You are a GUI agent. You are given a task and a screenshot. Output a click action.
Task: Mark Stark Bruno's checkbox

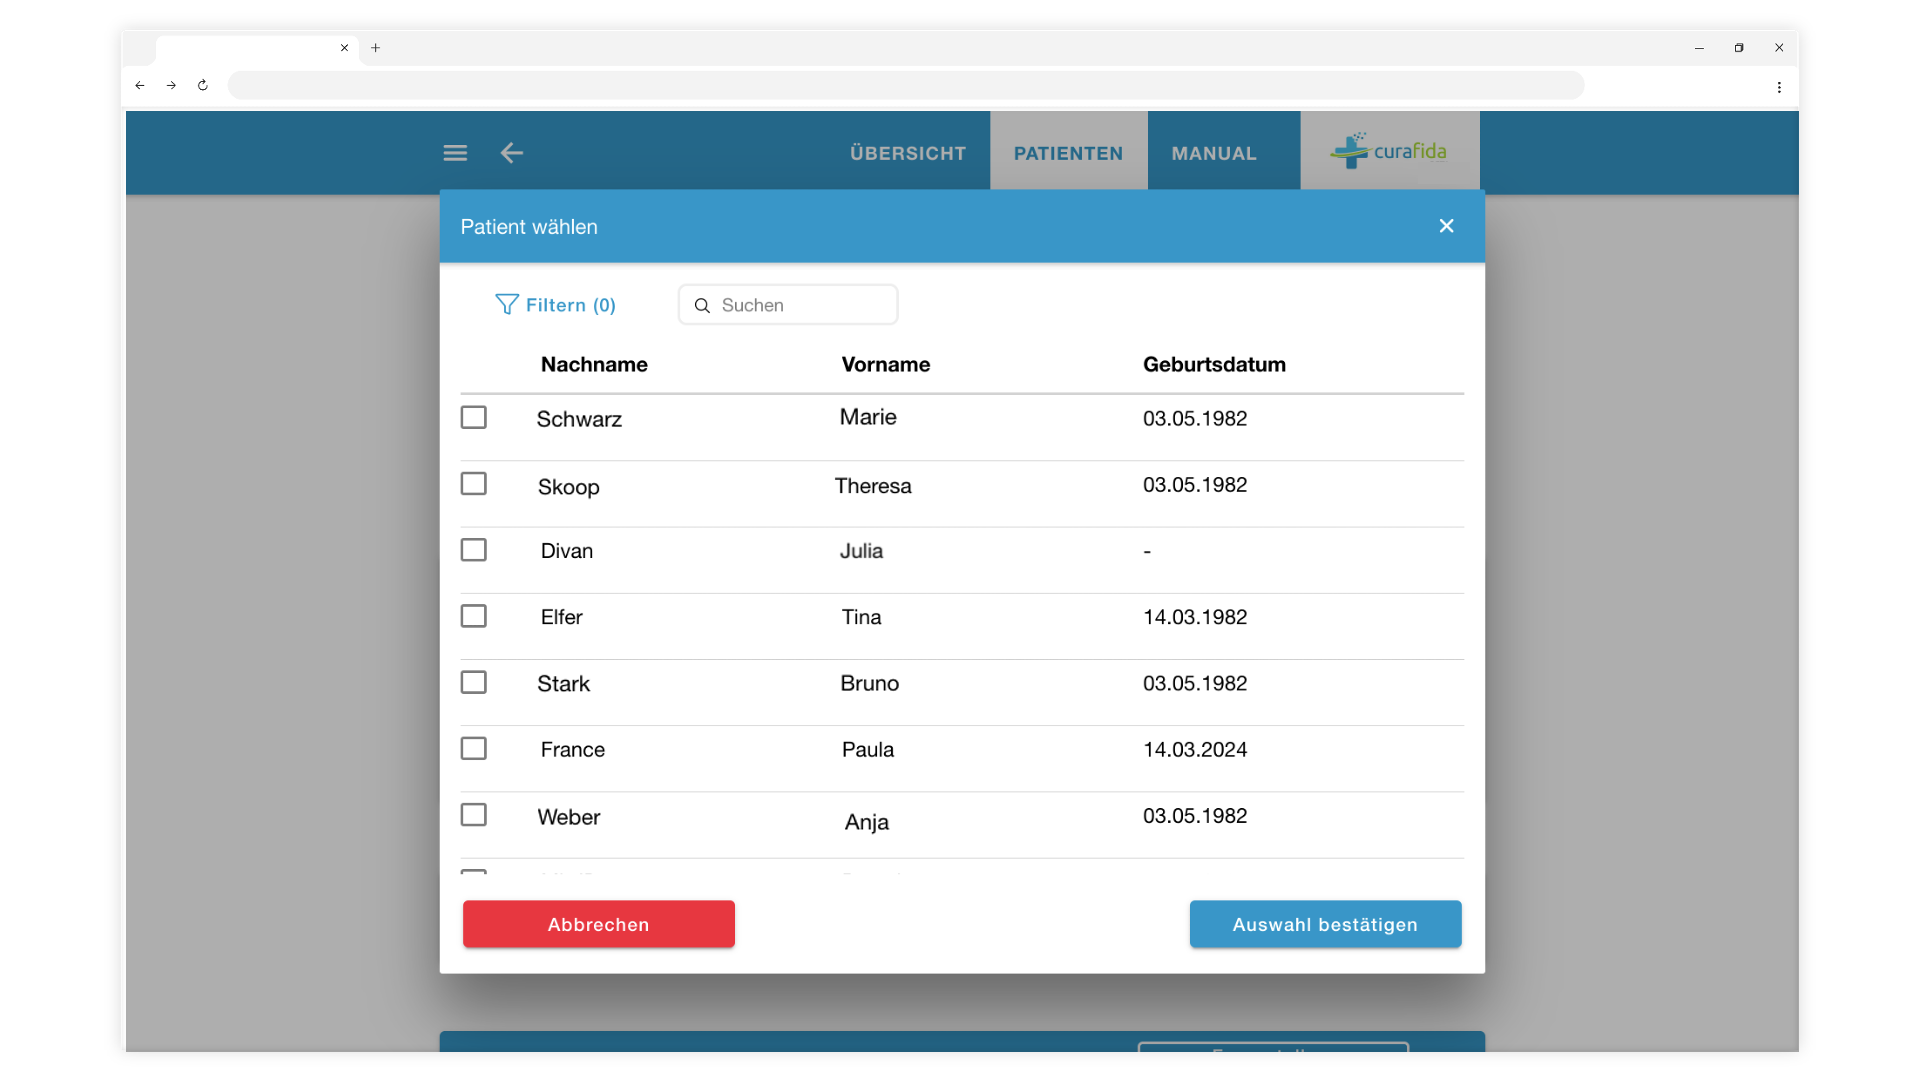474,682
